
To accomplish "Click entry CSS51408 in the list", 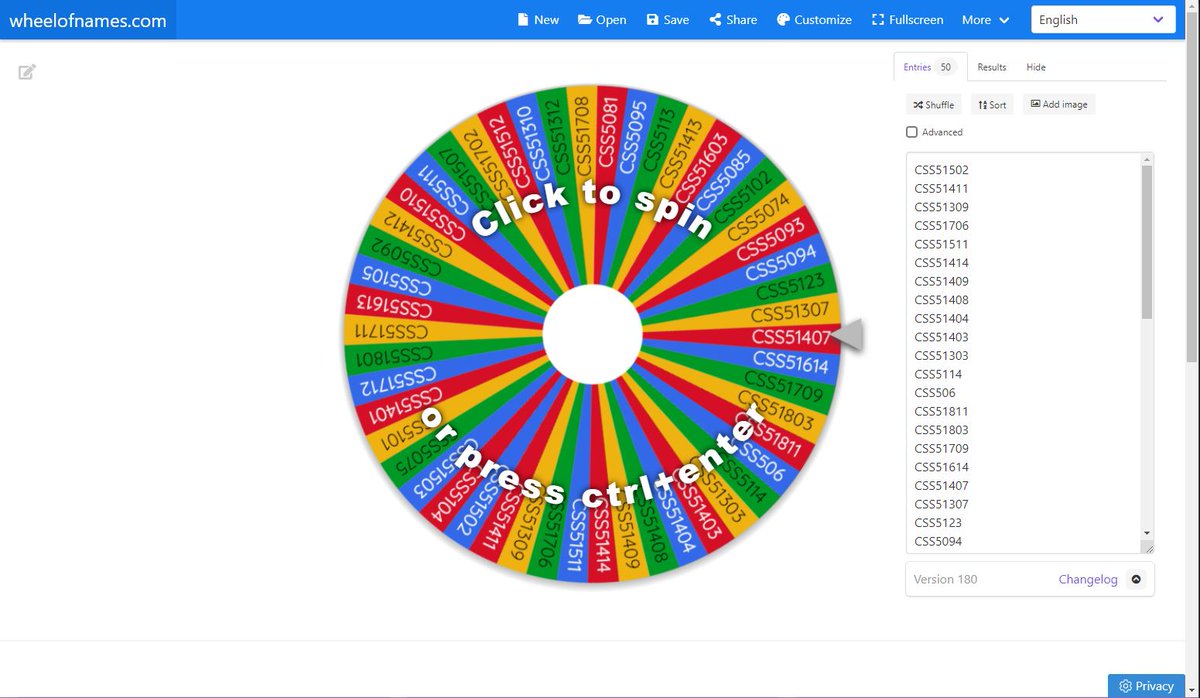I will [941, 300].
